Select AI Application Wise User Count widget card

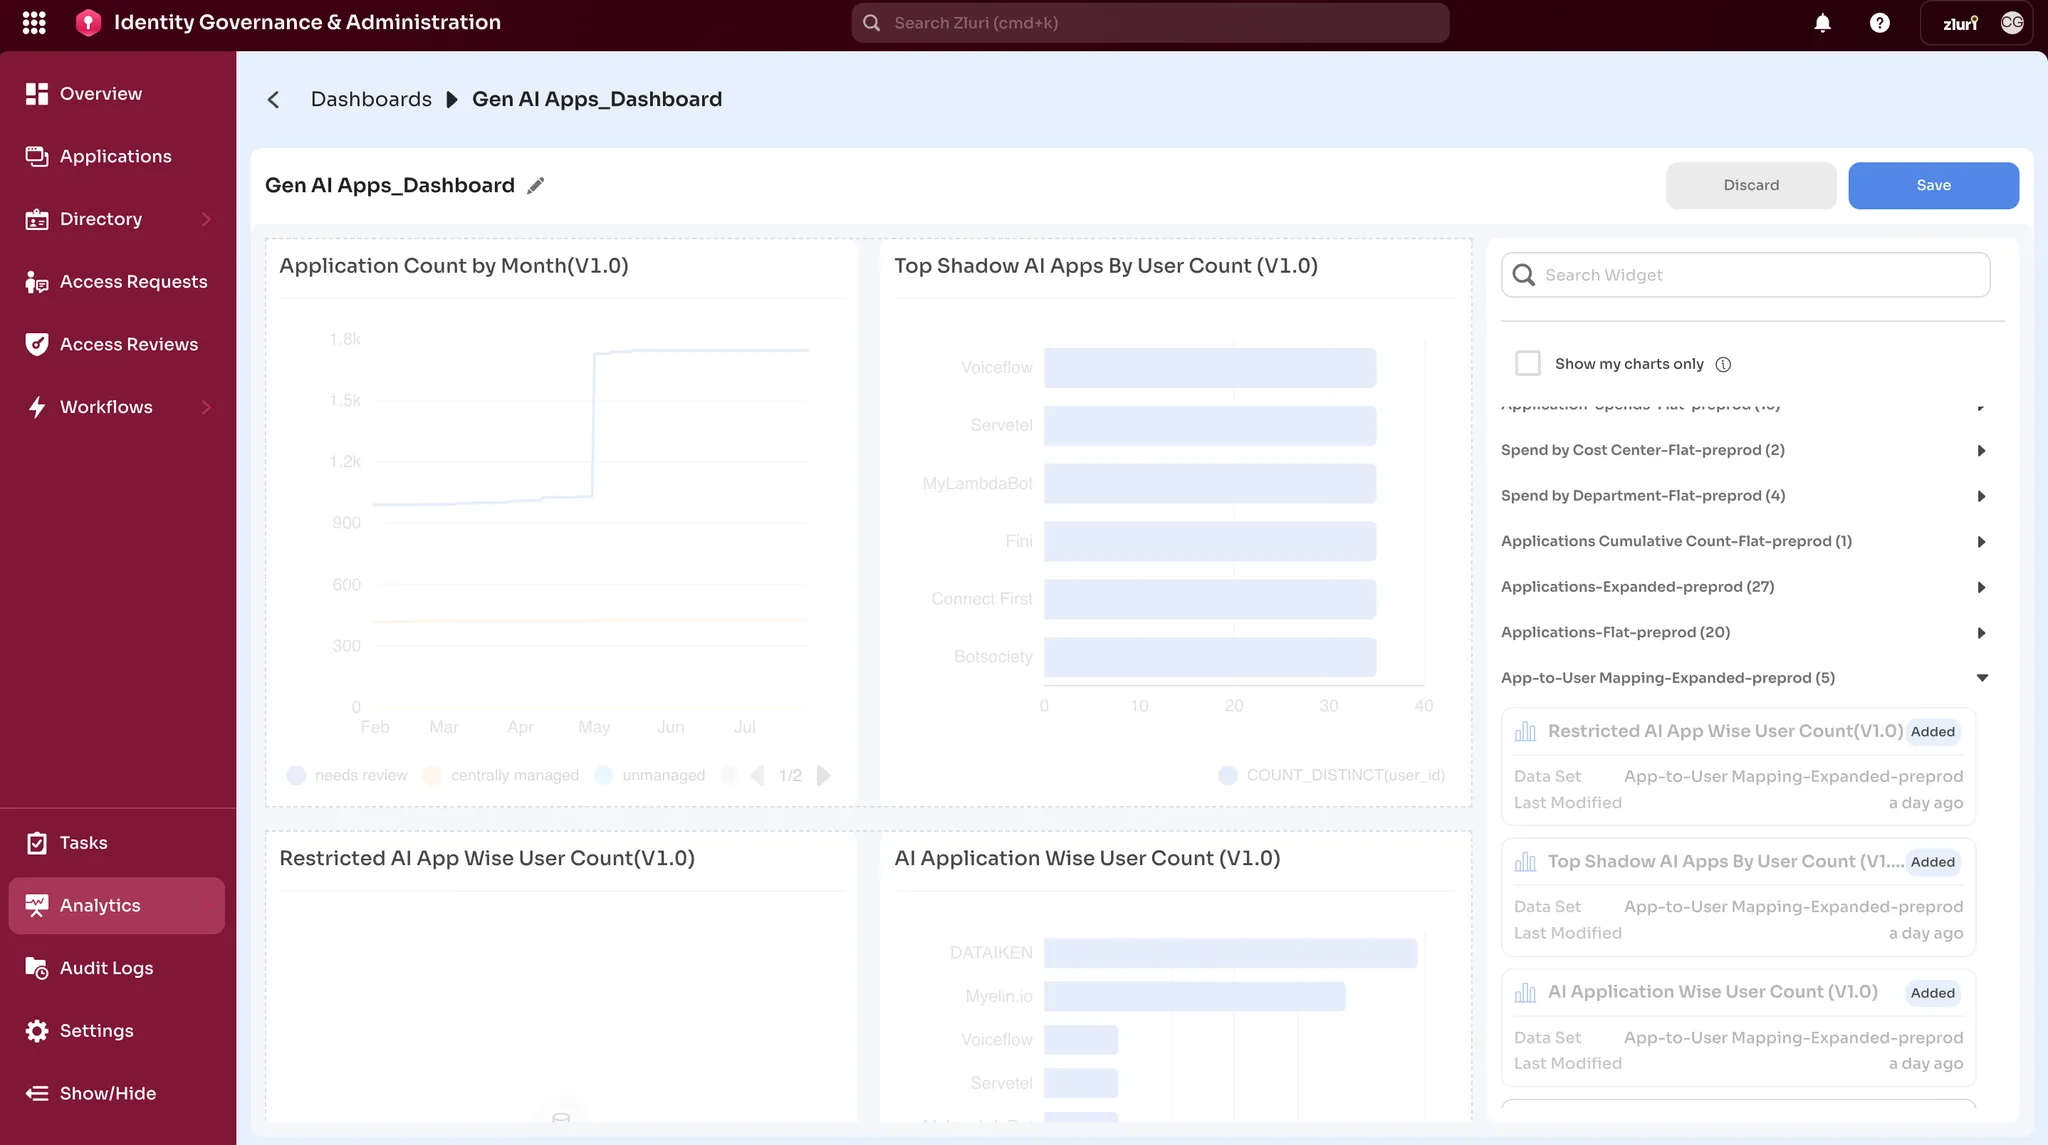(1738, 1027)
